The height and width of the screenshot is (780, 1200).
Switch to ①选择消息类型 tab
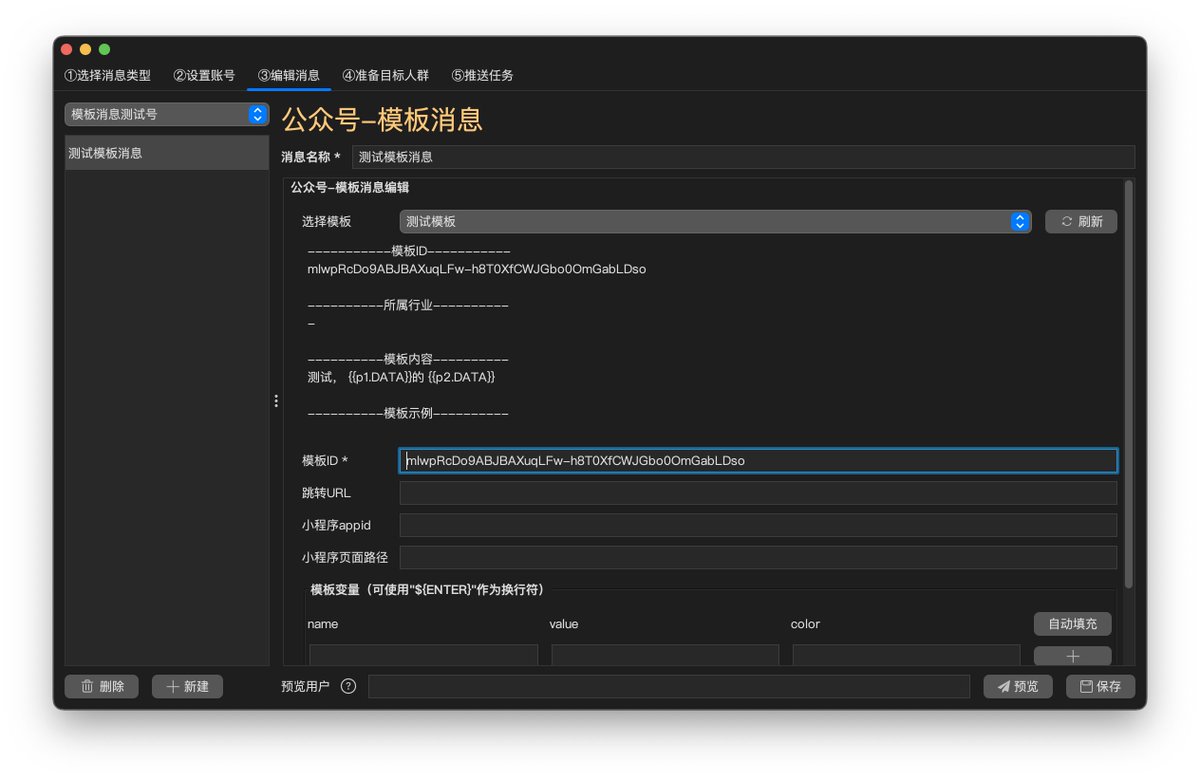pos(108,75)
